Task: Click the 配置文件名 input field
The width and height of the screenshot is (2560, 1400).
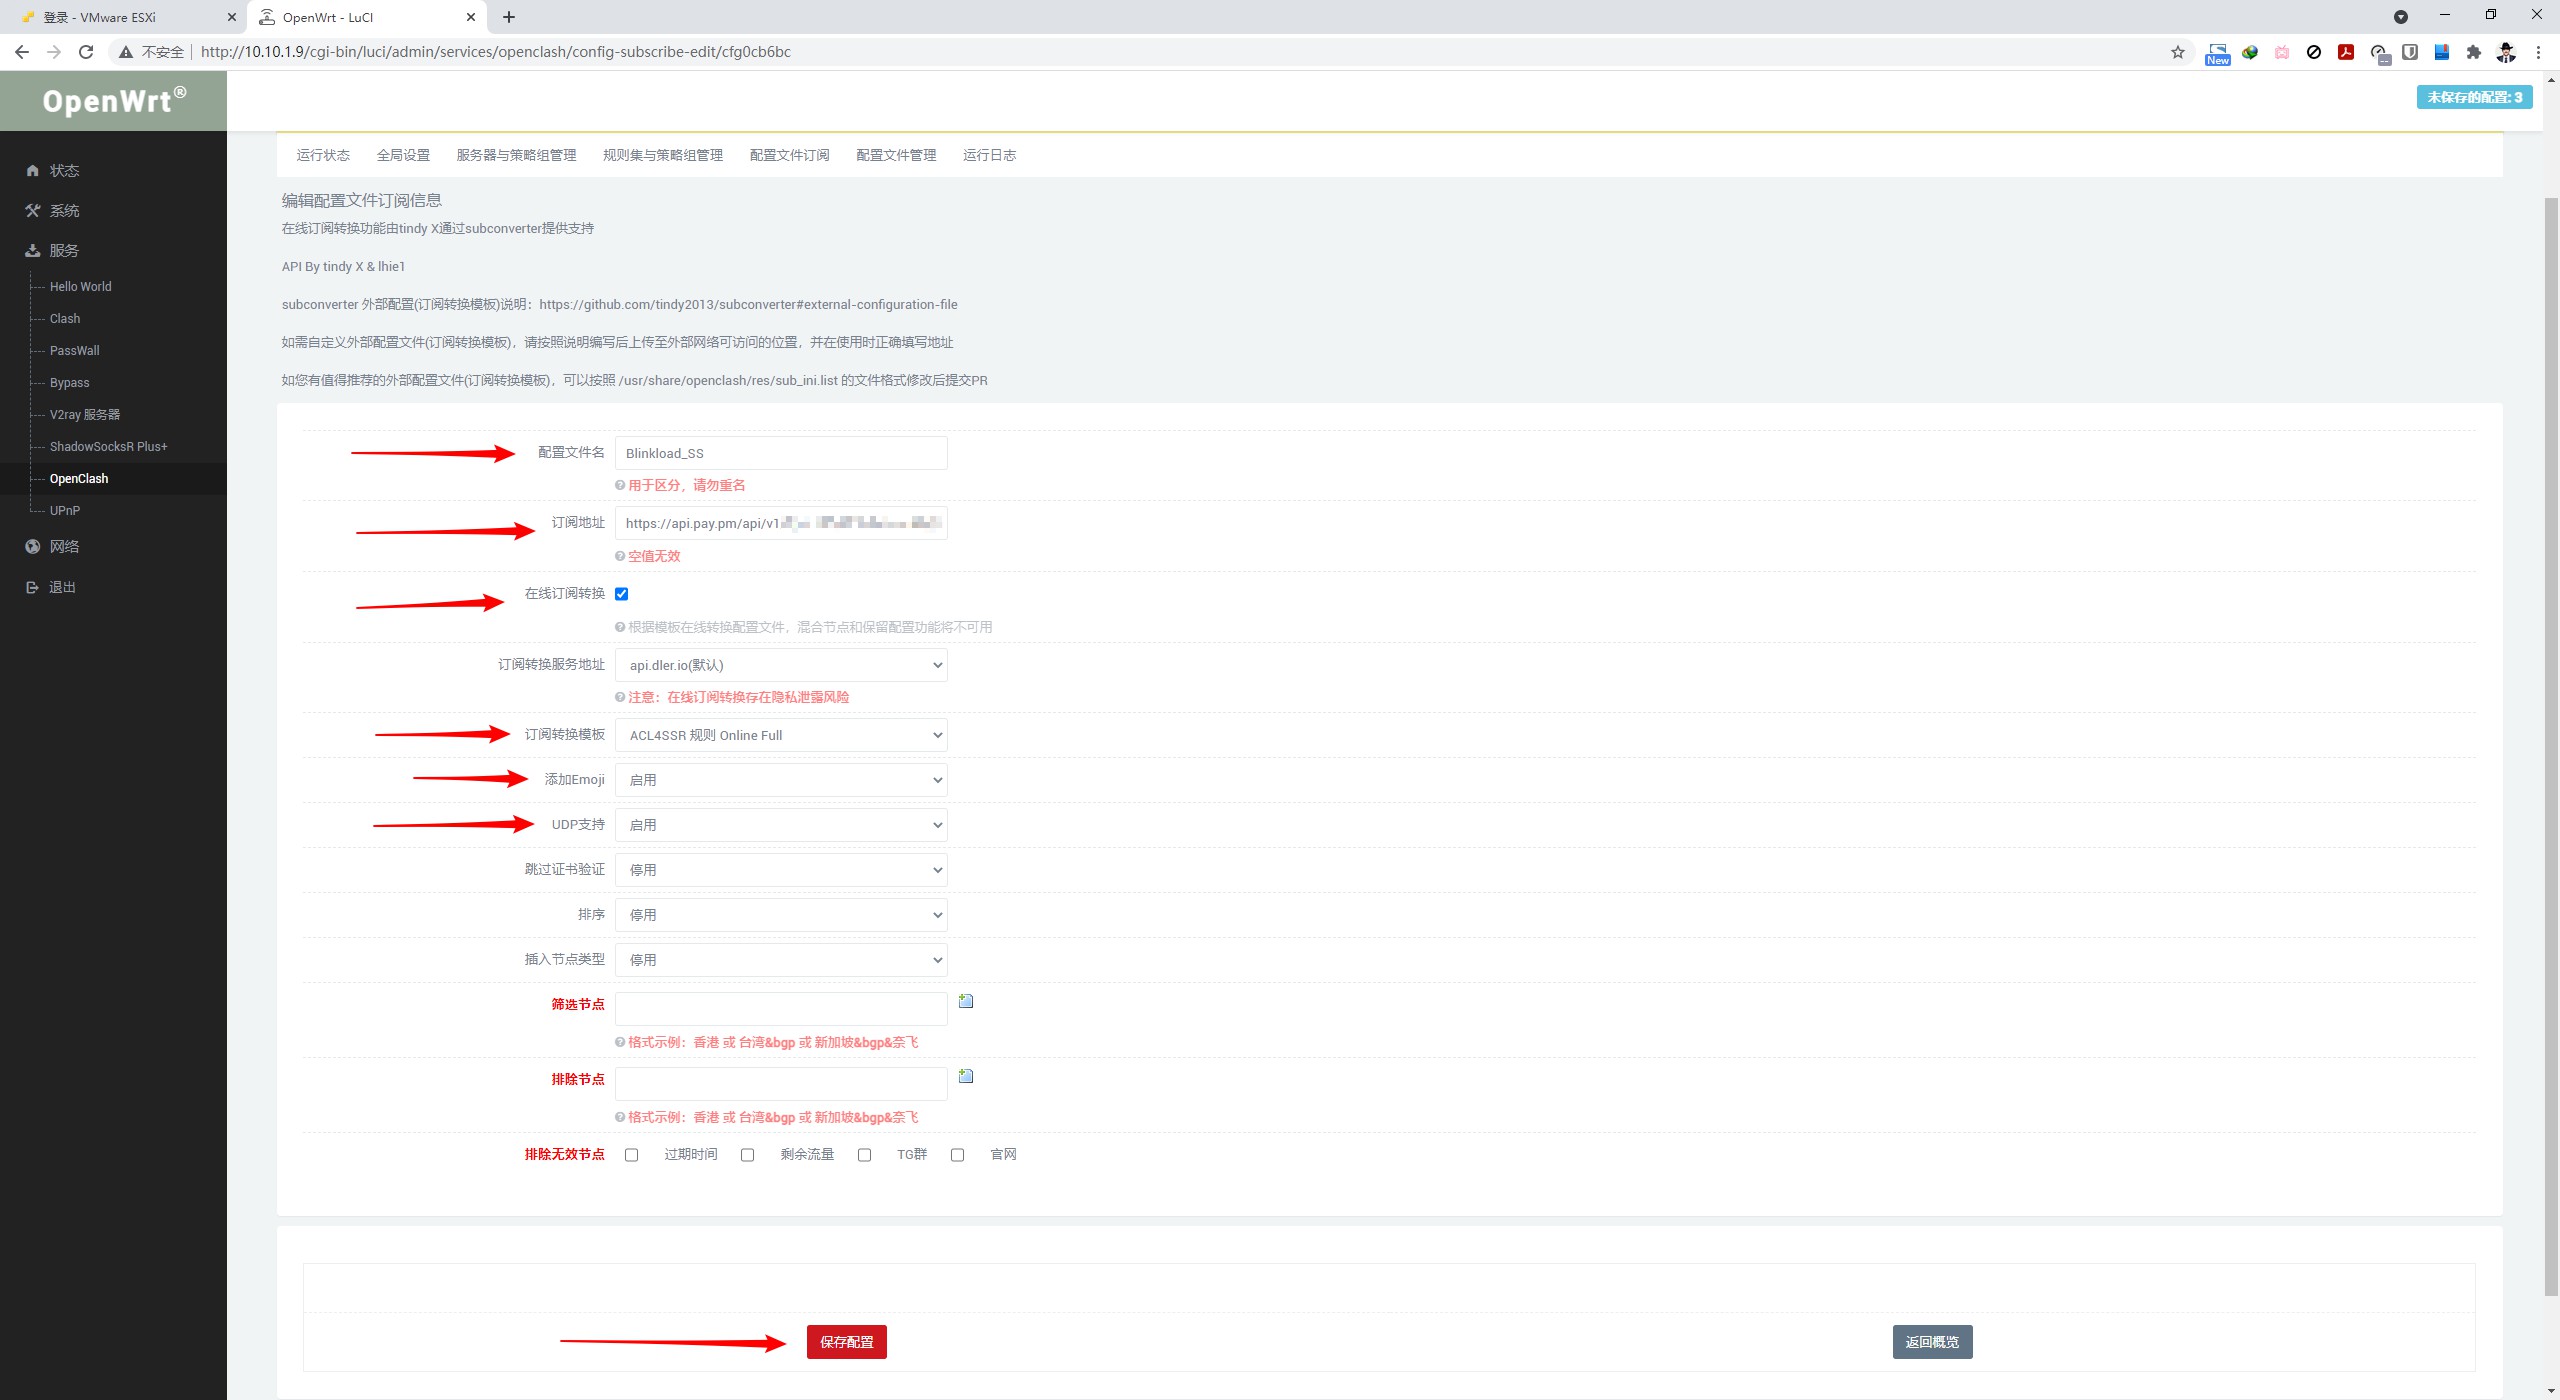Action: [x=781, y=453]
